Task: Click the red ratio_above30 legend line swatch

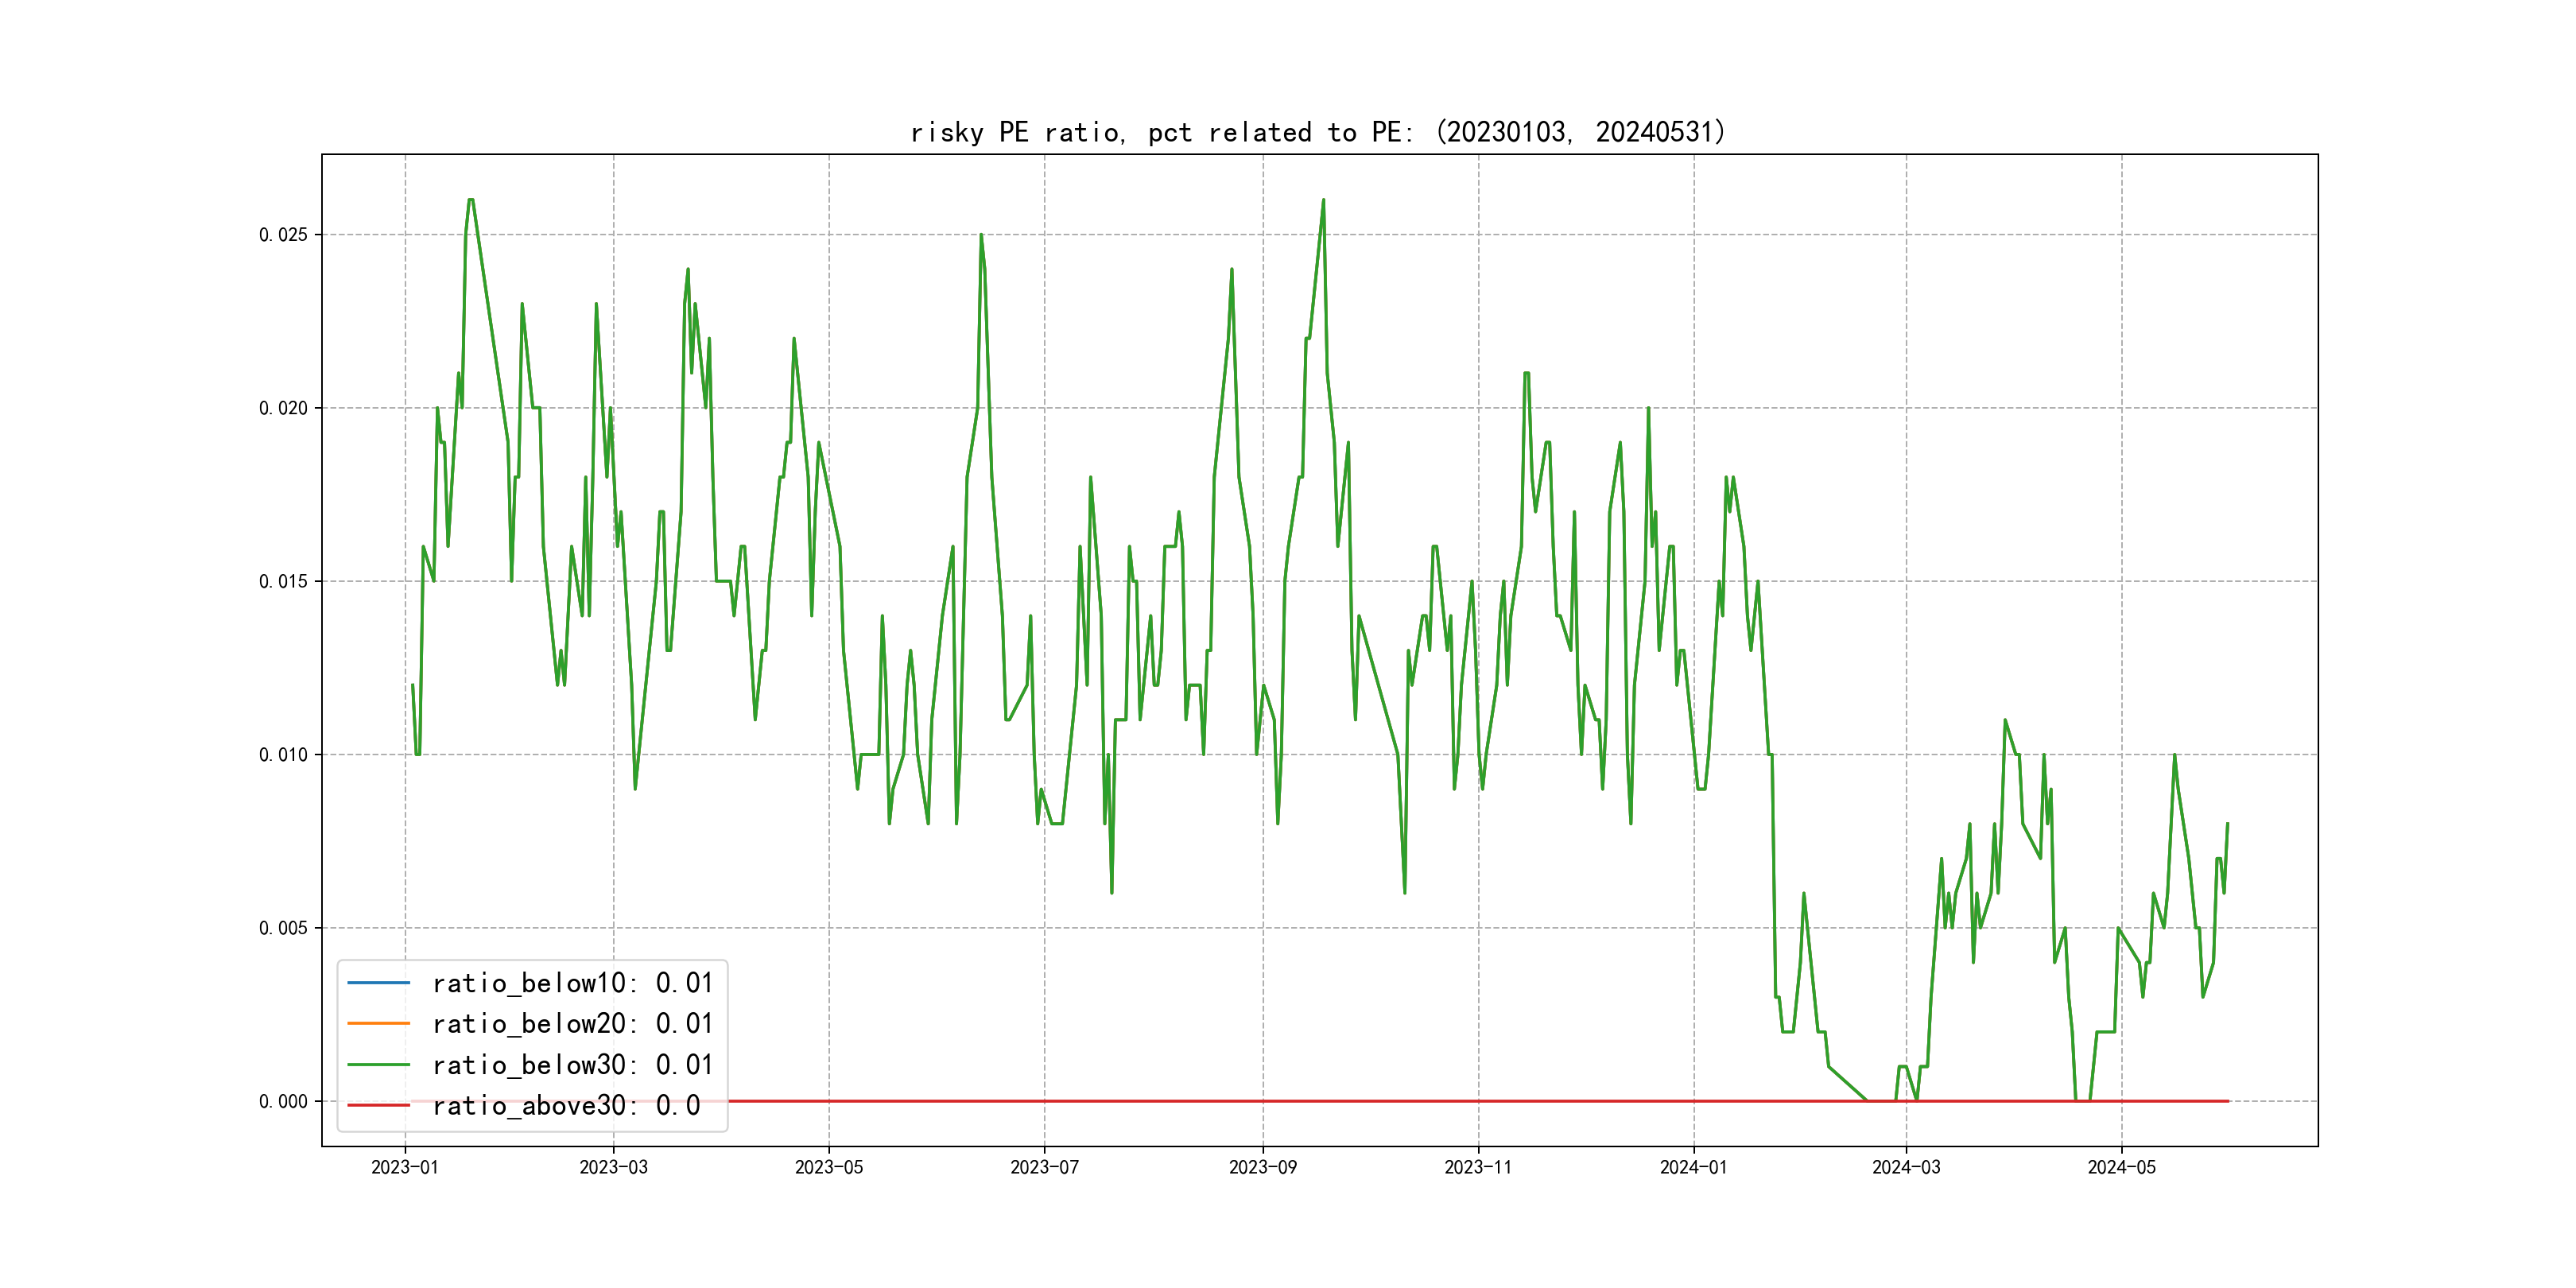Action: [x=378, y=1105]
